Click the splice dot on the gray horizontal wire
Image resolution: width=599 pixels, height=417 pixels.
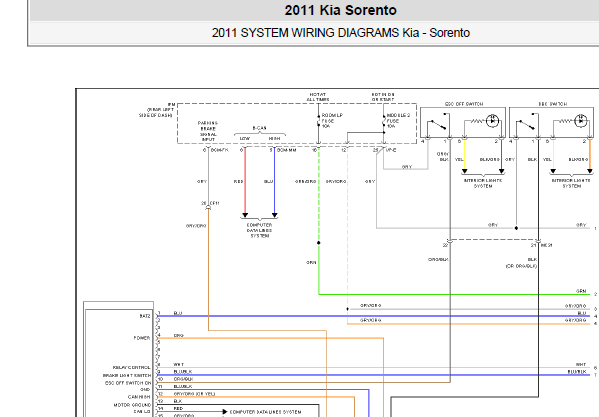click(516, 228)
